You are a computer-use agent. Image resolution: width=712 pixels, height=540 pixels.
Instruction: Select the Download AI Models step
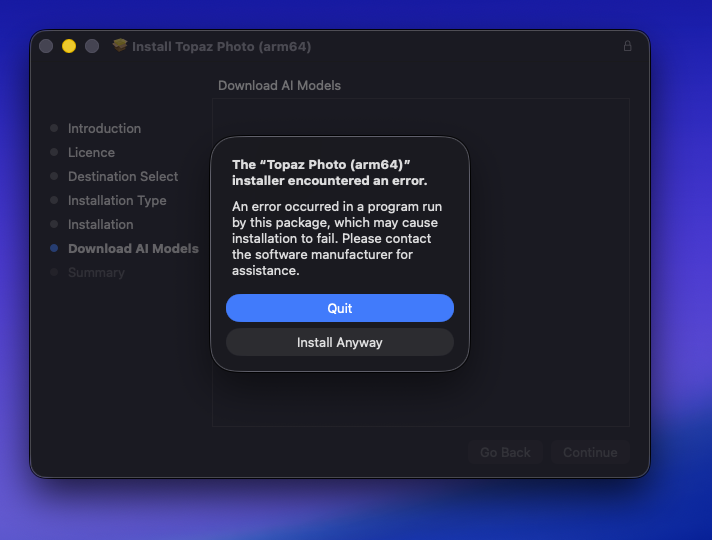point(134,248)
